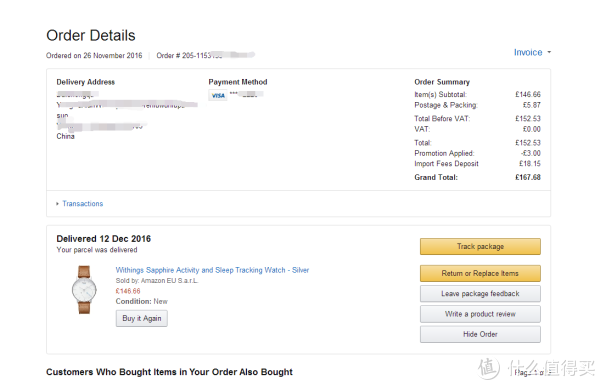This screenshot has height=385, width=600.
Task: Open the Withings Sapphire watch product link
Action: click(212, 270)
